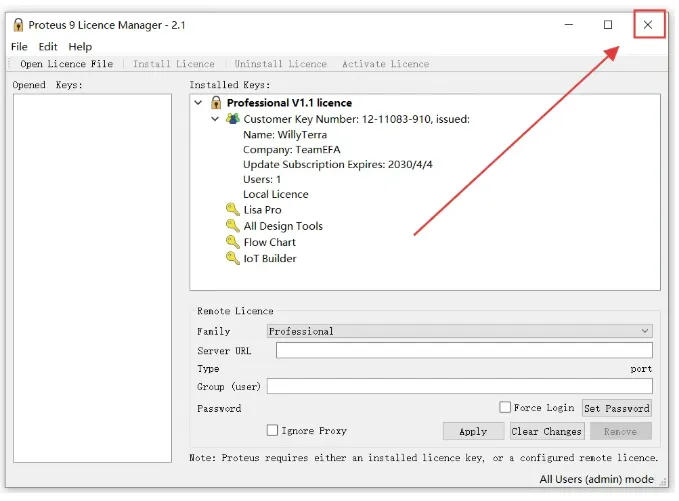
Task: Open the Edit menu
Action: pyautogui.click(x=48, y=47)
